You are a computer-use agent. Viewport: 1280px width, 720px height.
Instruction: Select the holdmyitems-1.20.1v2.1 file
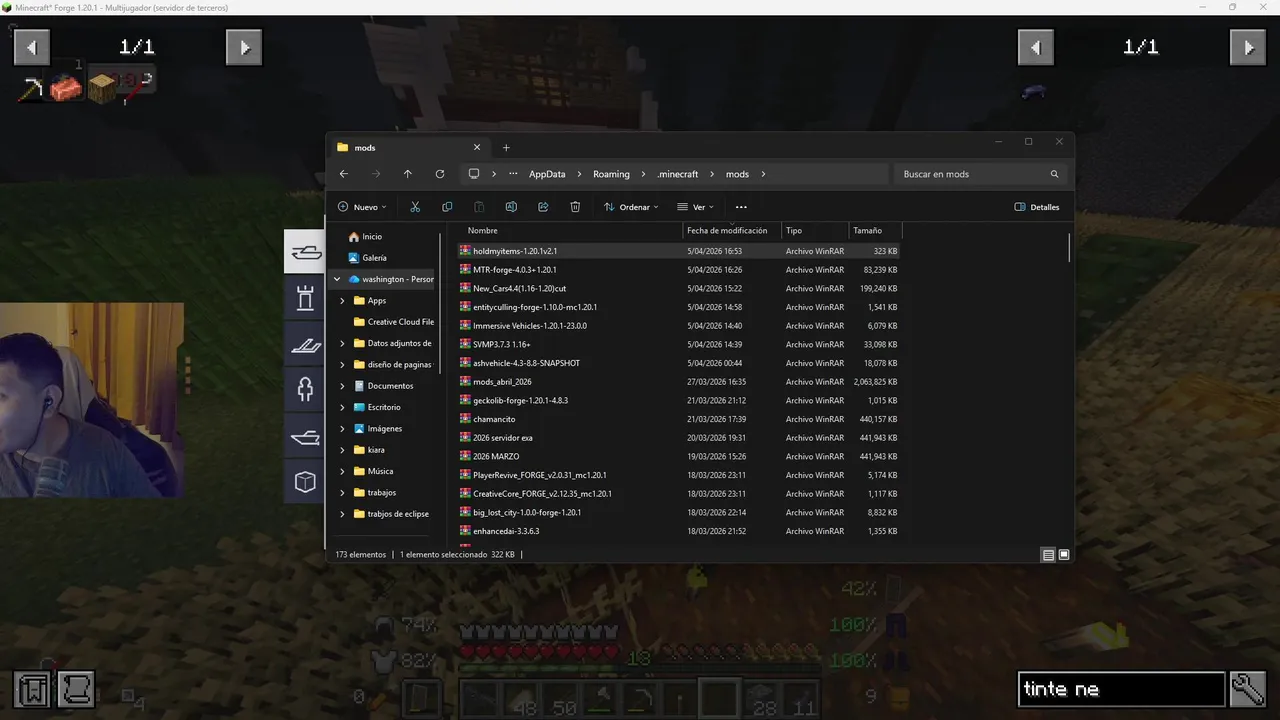point(678,251)
